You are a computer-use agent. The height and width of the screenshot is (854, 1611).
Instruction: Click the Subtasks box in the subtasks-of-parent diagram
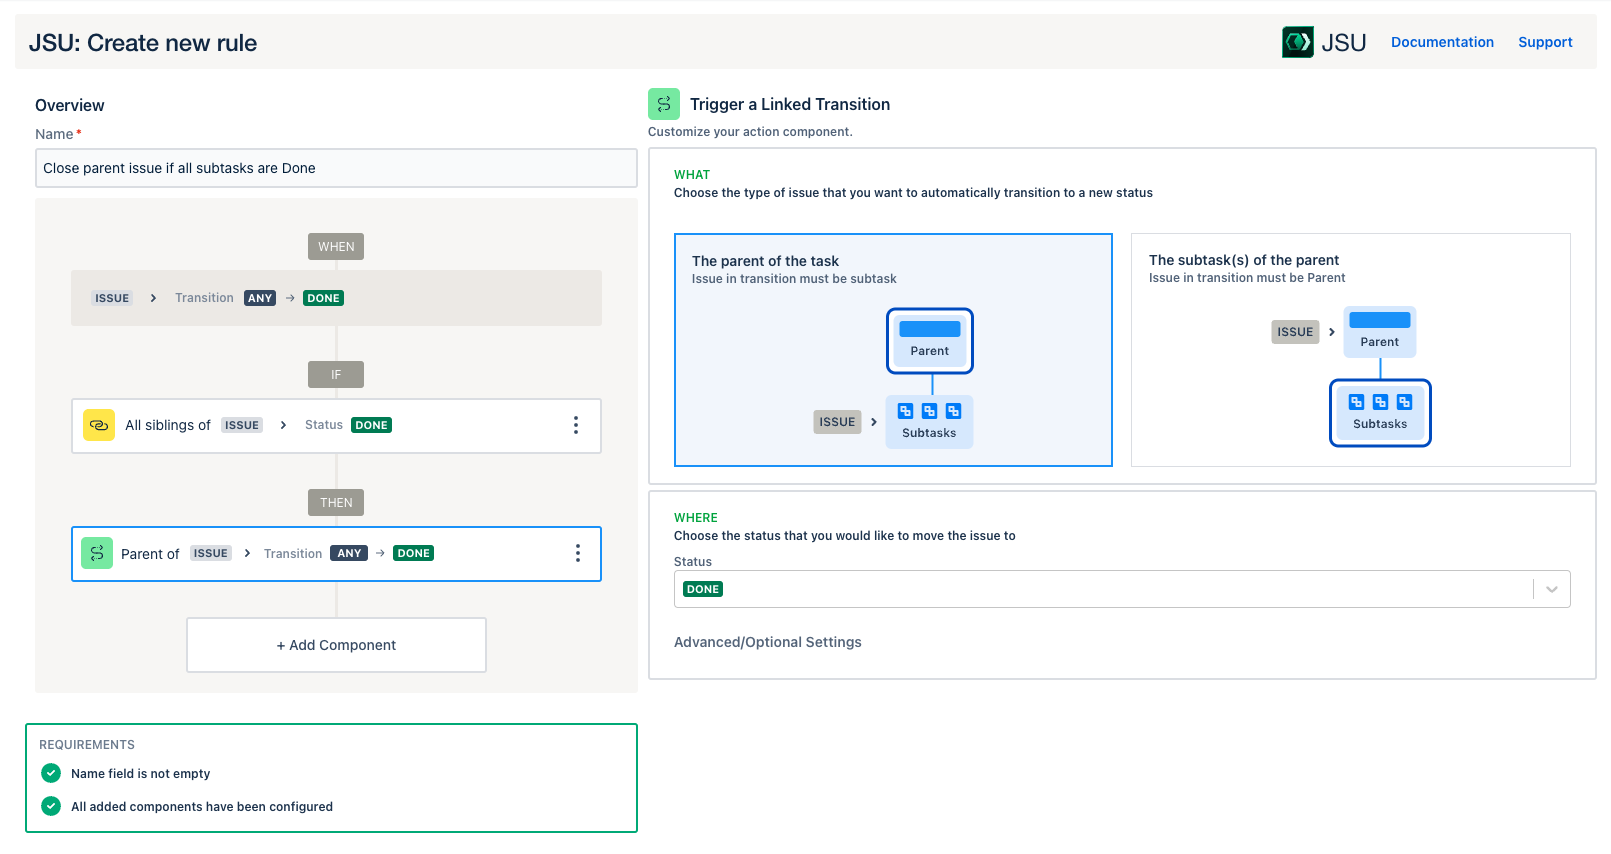tap(1380, 413)
